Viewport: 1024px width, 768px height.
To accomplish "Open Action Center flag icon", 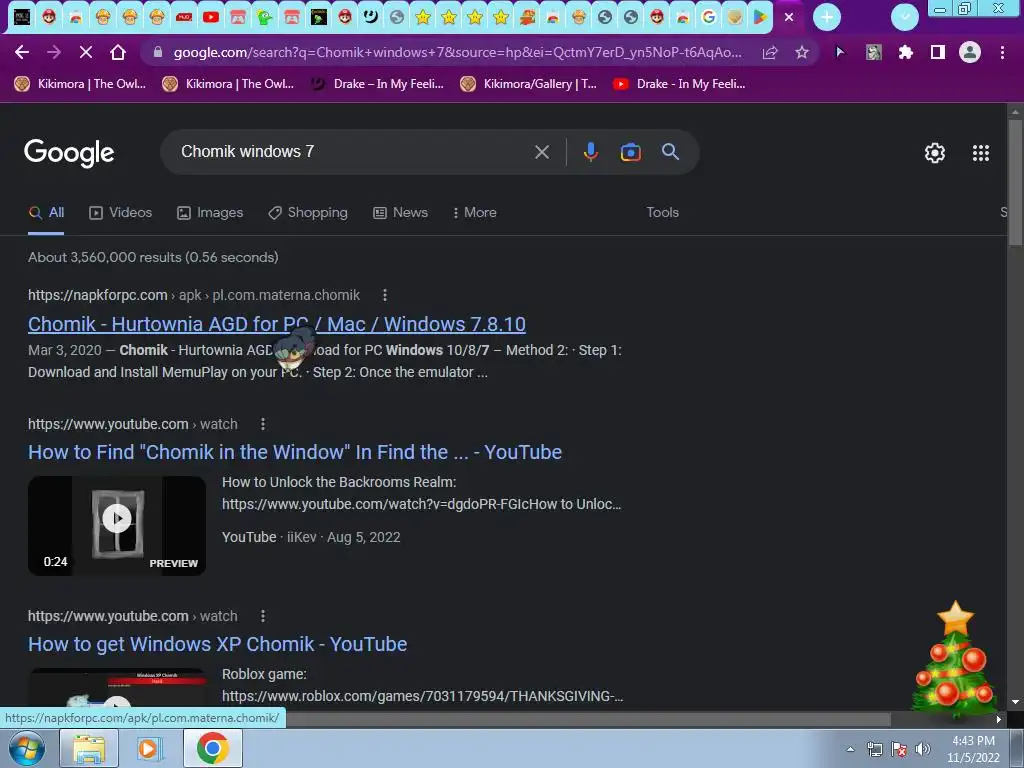I will tap(899, 749).
